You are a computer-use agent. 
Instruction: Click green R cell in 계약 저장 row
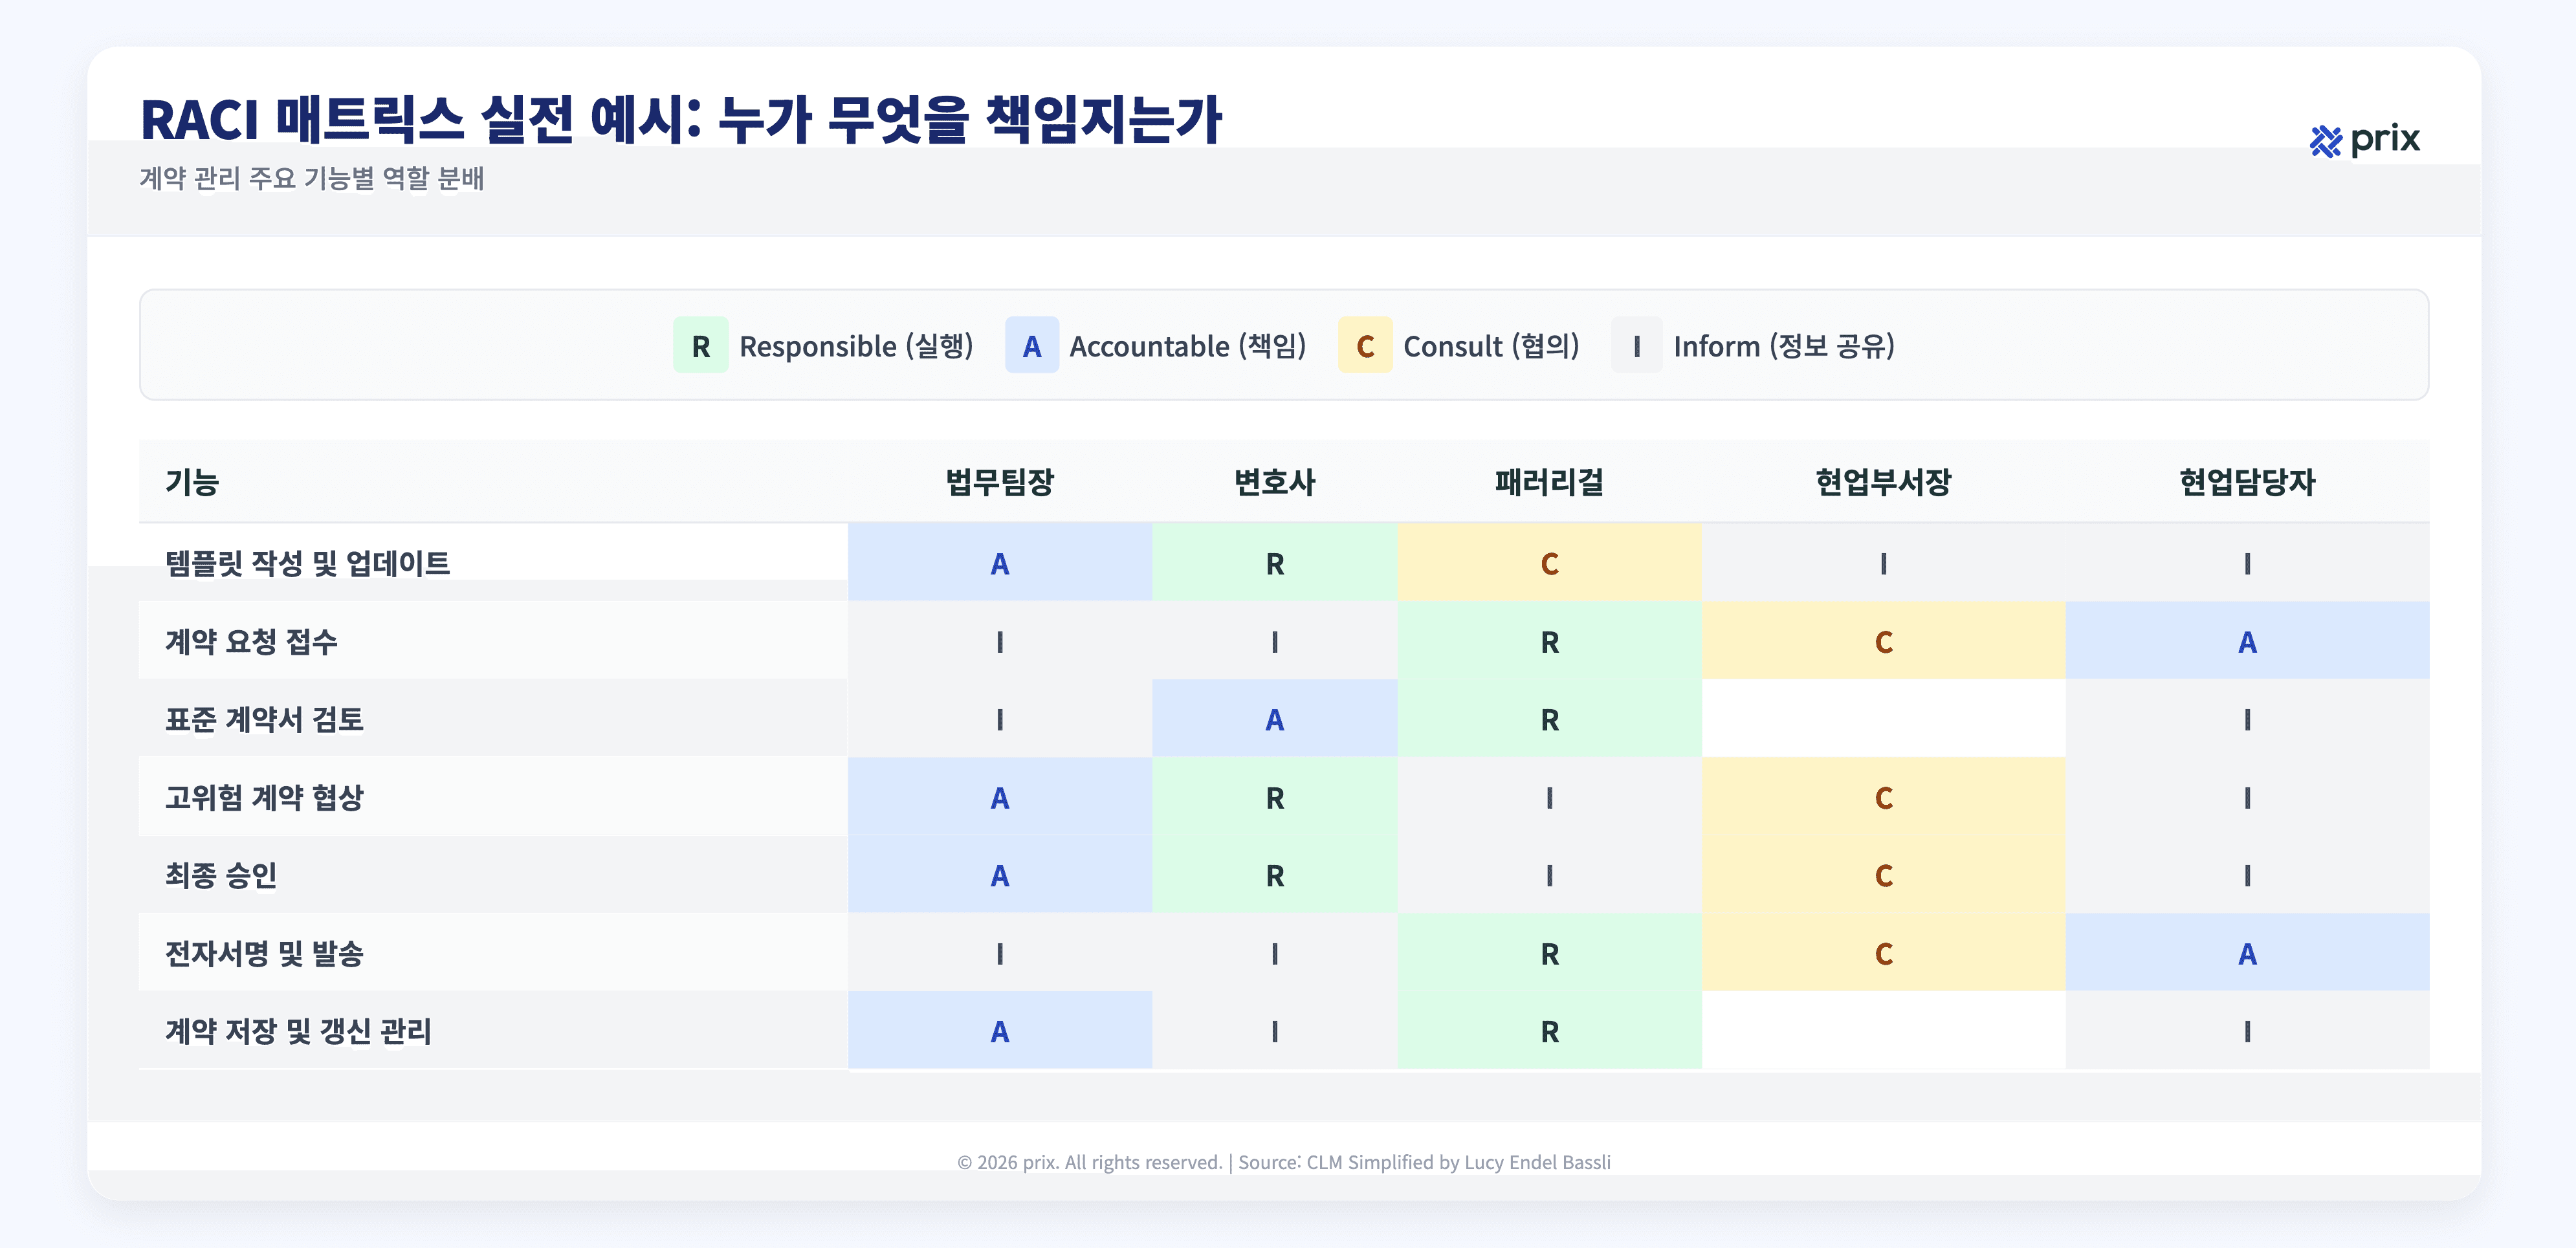(1549, 1031)
